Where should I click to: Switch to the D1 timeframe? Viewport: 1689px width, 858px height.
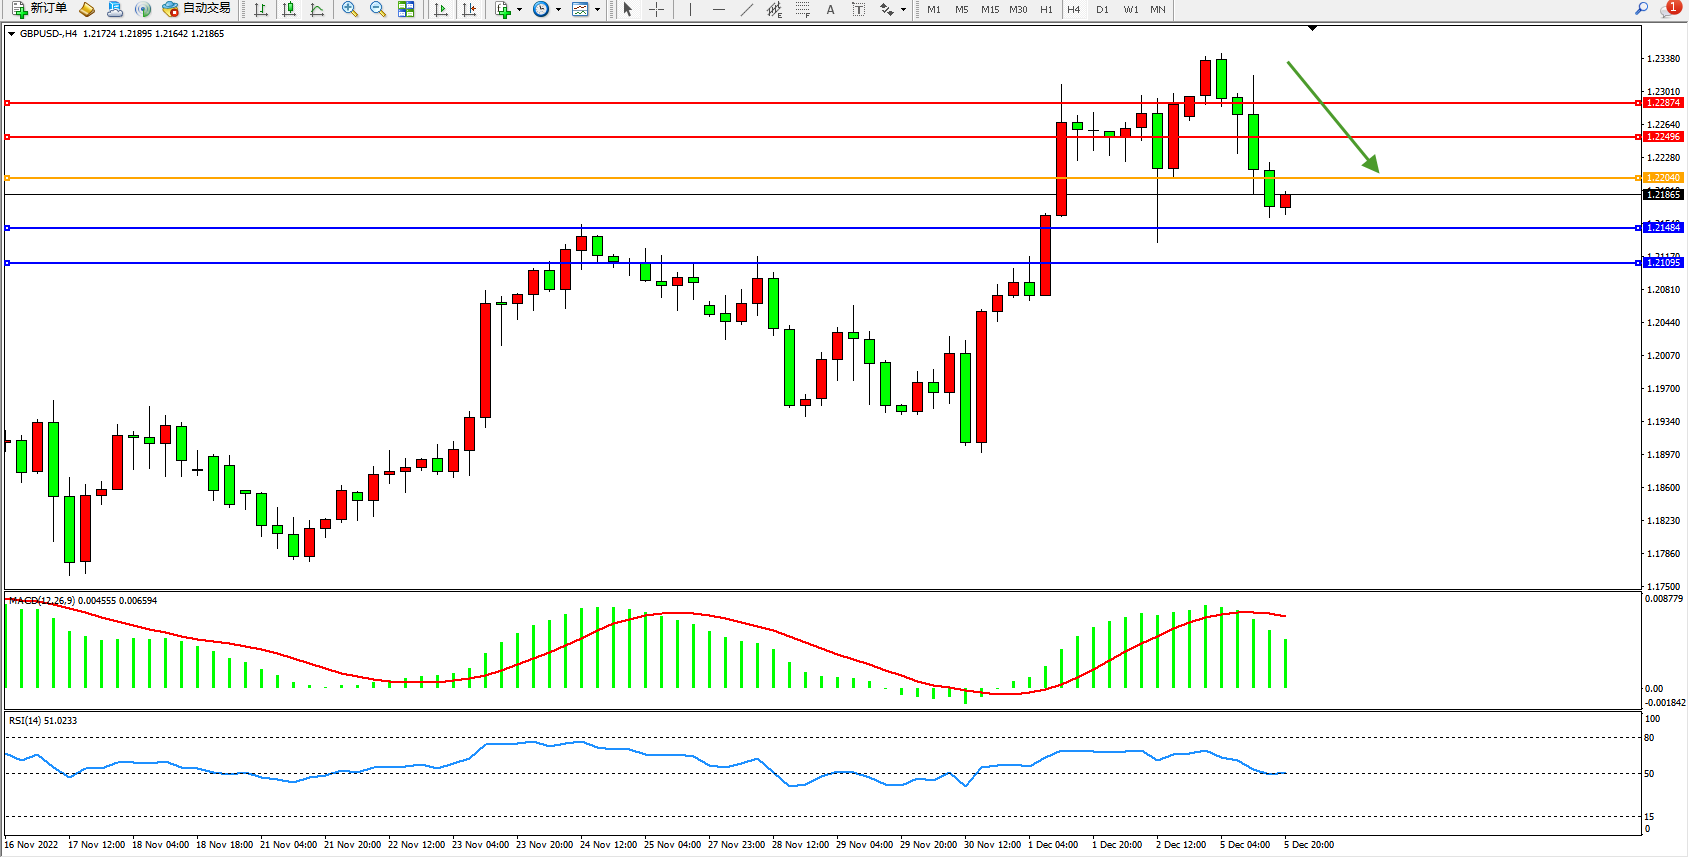tap(1102, 9)
